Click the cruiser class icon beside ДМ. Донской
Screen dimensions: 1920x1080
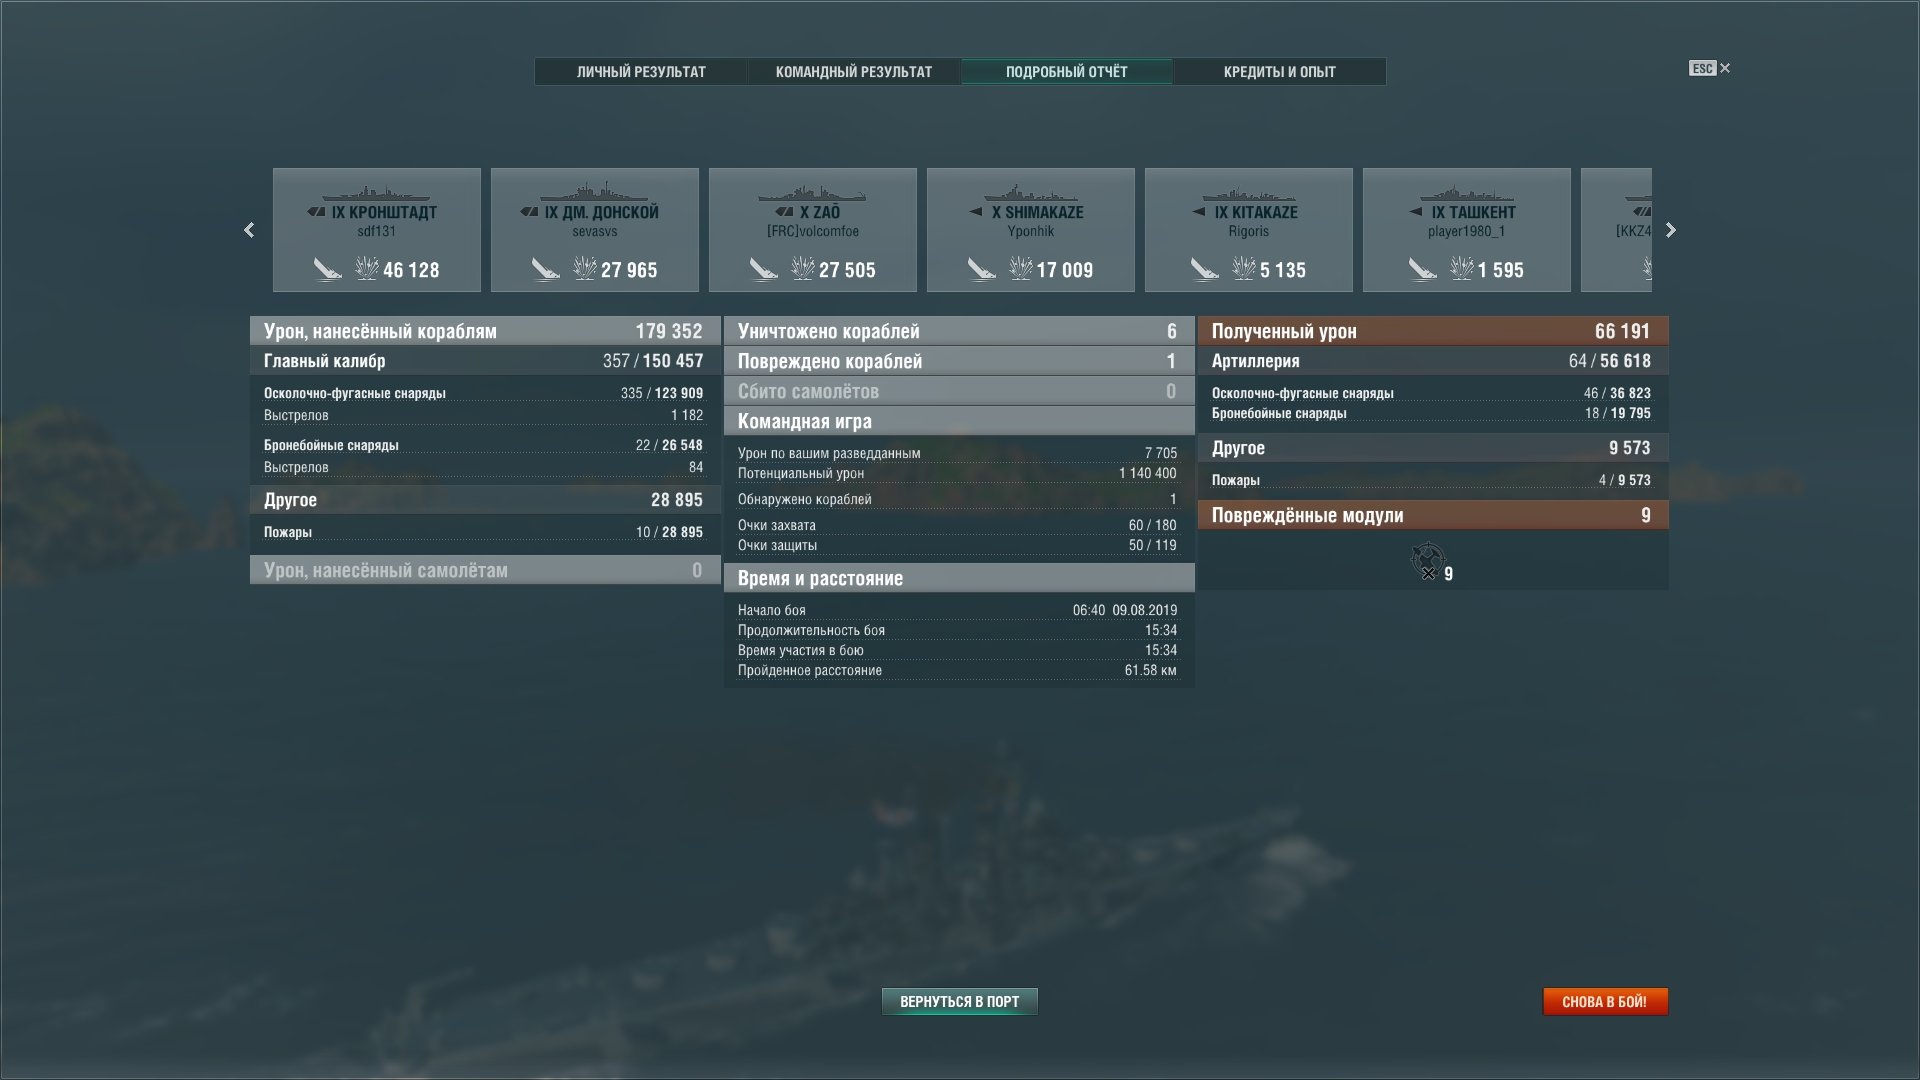pyautogui.click(x=530, y=212)
